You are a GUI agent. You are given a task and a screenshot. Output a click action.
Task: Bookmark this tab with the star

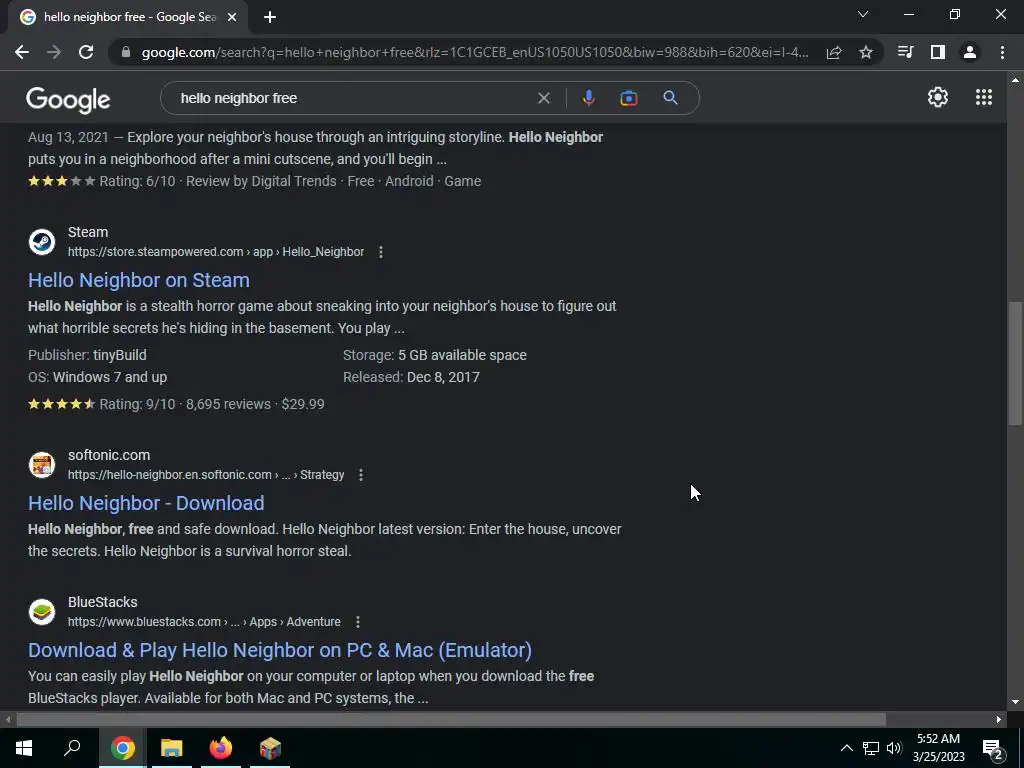pyautogui.click(x=866, y=52)
